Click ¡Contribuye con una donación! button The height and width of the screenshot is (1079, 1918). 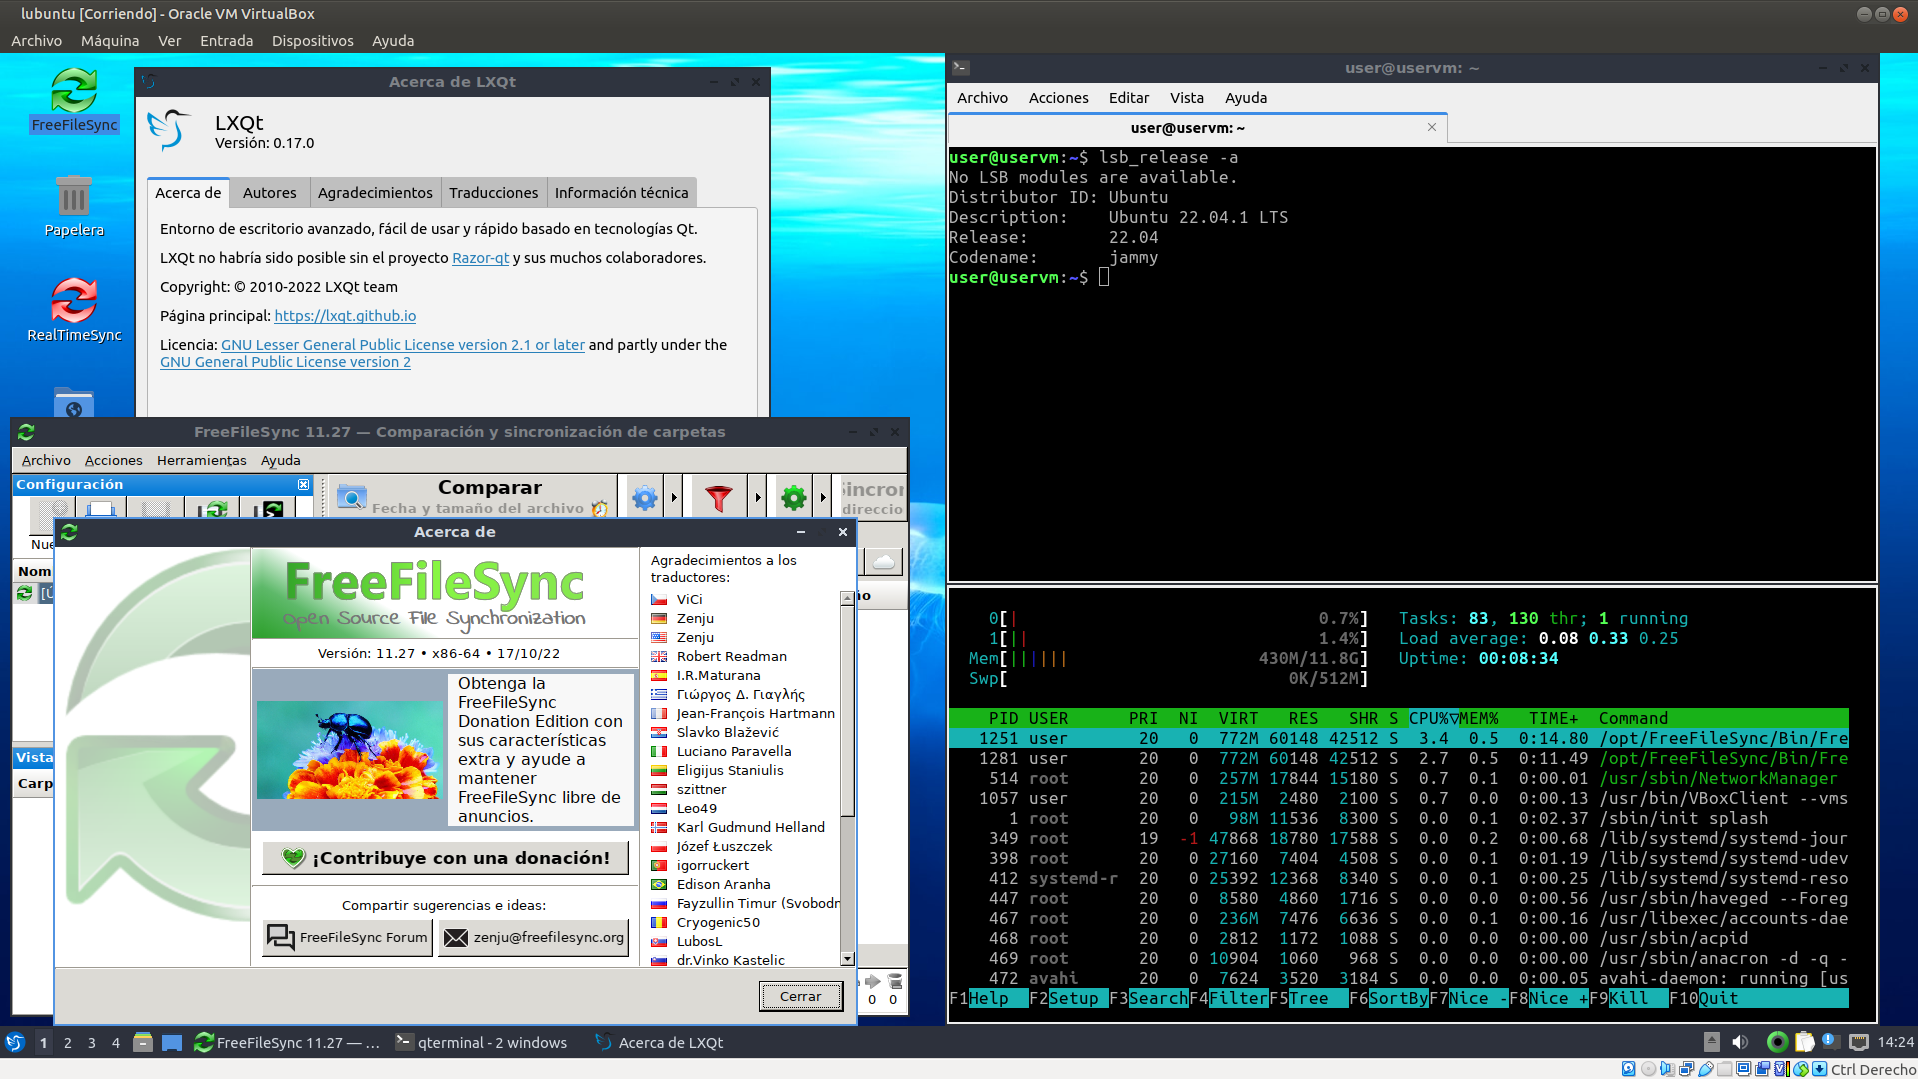tap(446, 858)
